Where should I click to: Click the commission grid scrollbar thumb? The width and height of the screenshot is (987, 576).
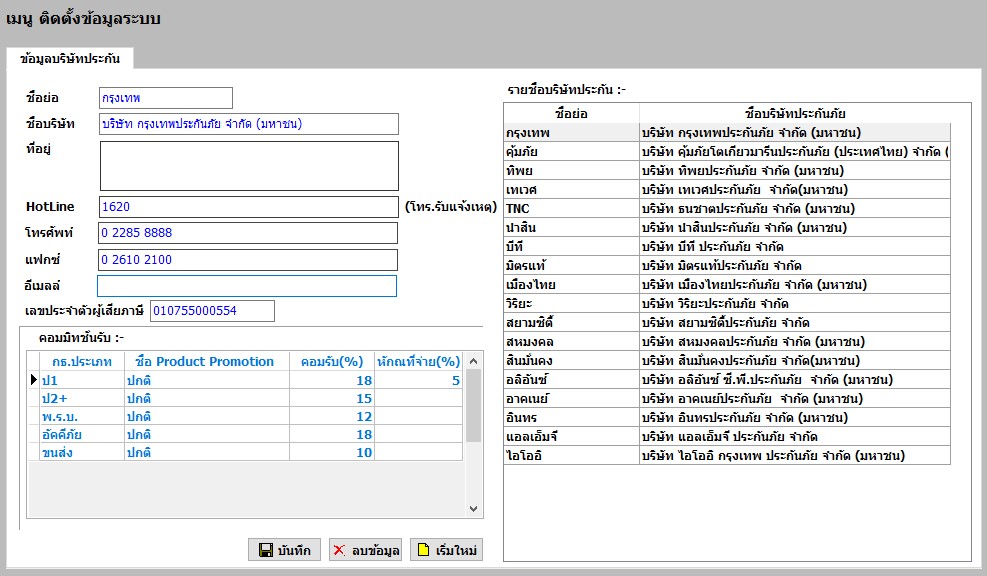pyautogui.click(x=473, y=406)
